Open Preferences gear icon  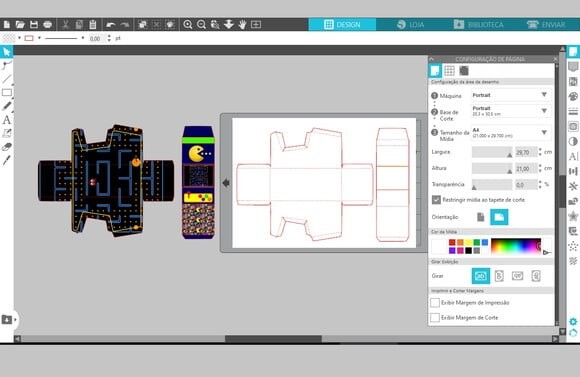(573, 322)
